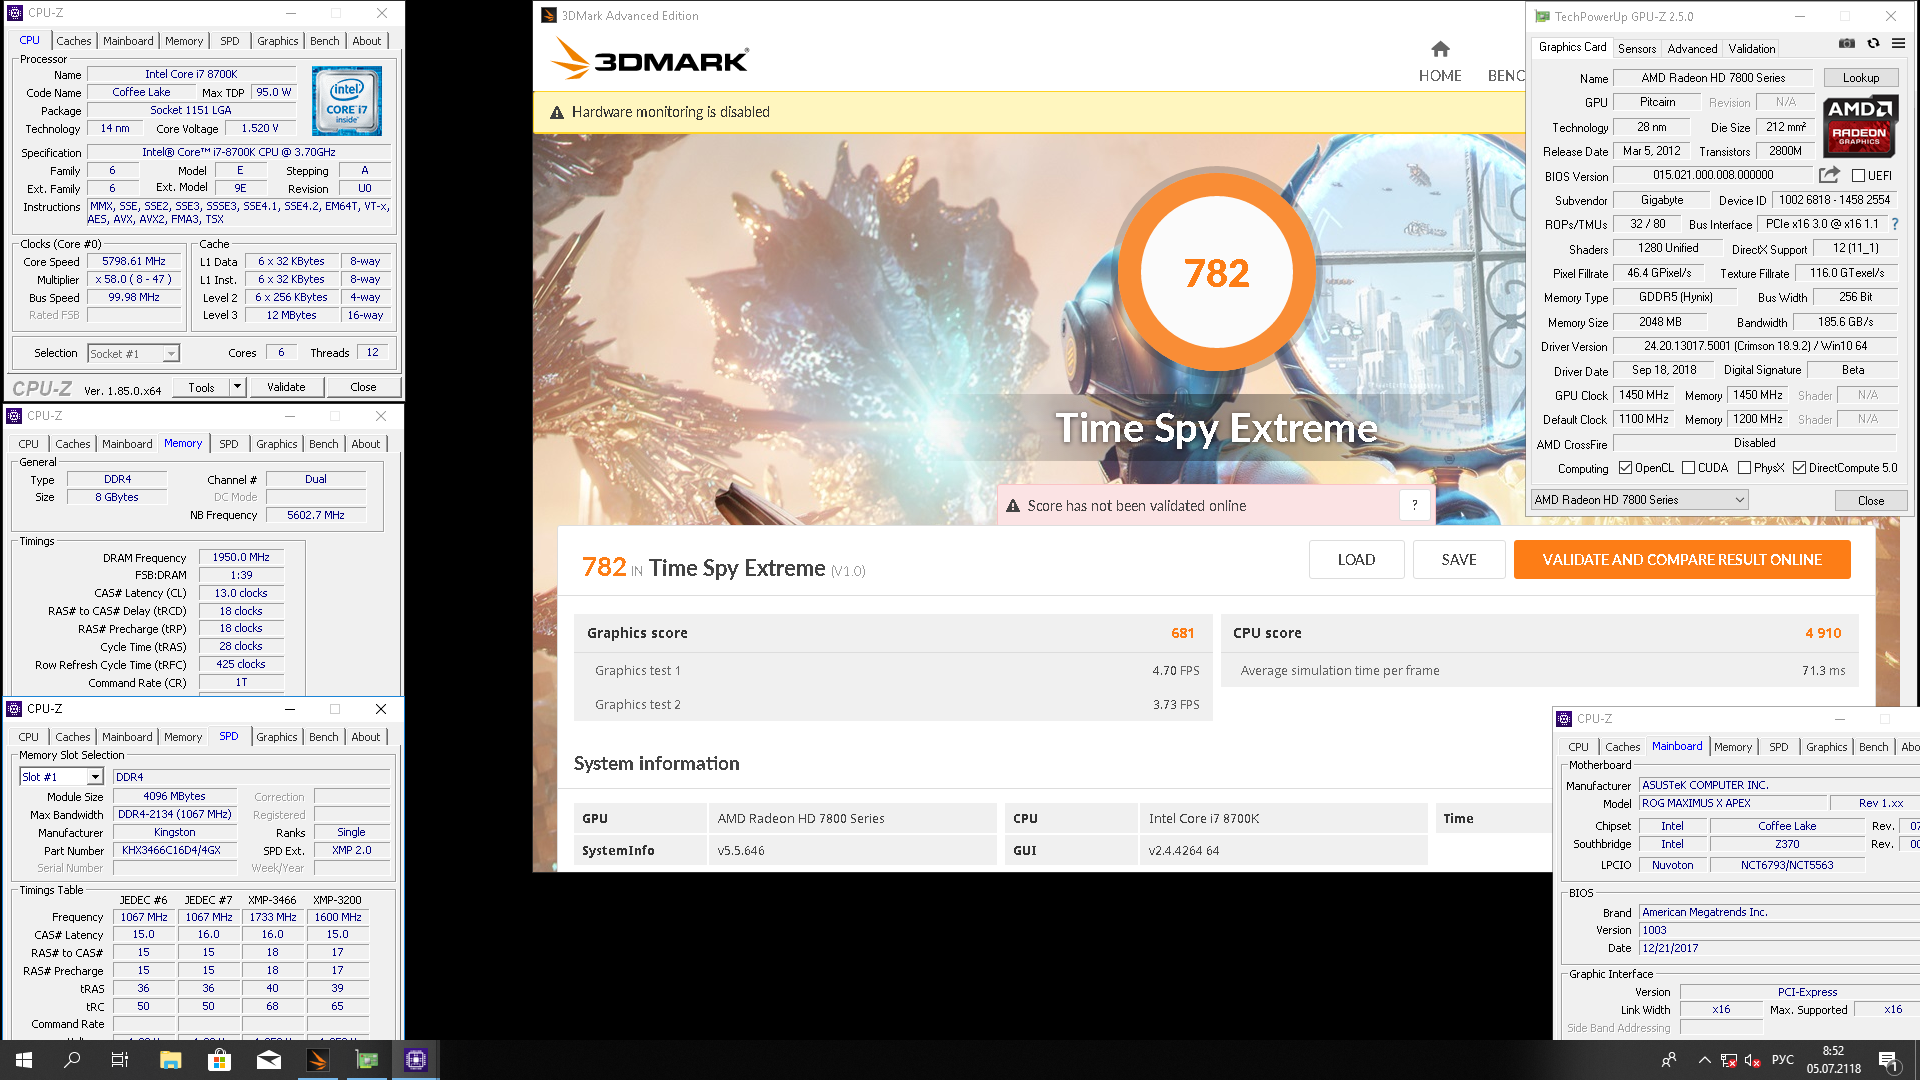Click the SAVE button in 3DMark
Viewport: 1920px width, 1080px height.
[x=1458, y=560]
